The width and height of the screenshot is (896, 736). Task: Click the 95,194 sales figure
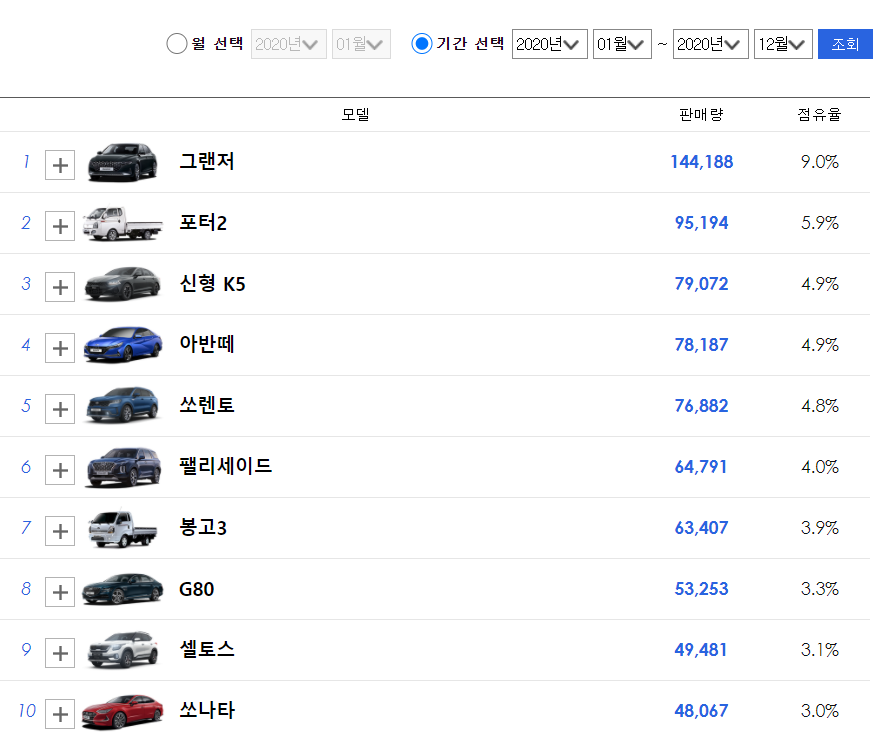click(x=702, y=223)
